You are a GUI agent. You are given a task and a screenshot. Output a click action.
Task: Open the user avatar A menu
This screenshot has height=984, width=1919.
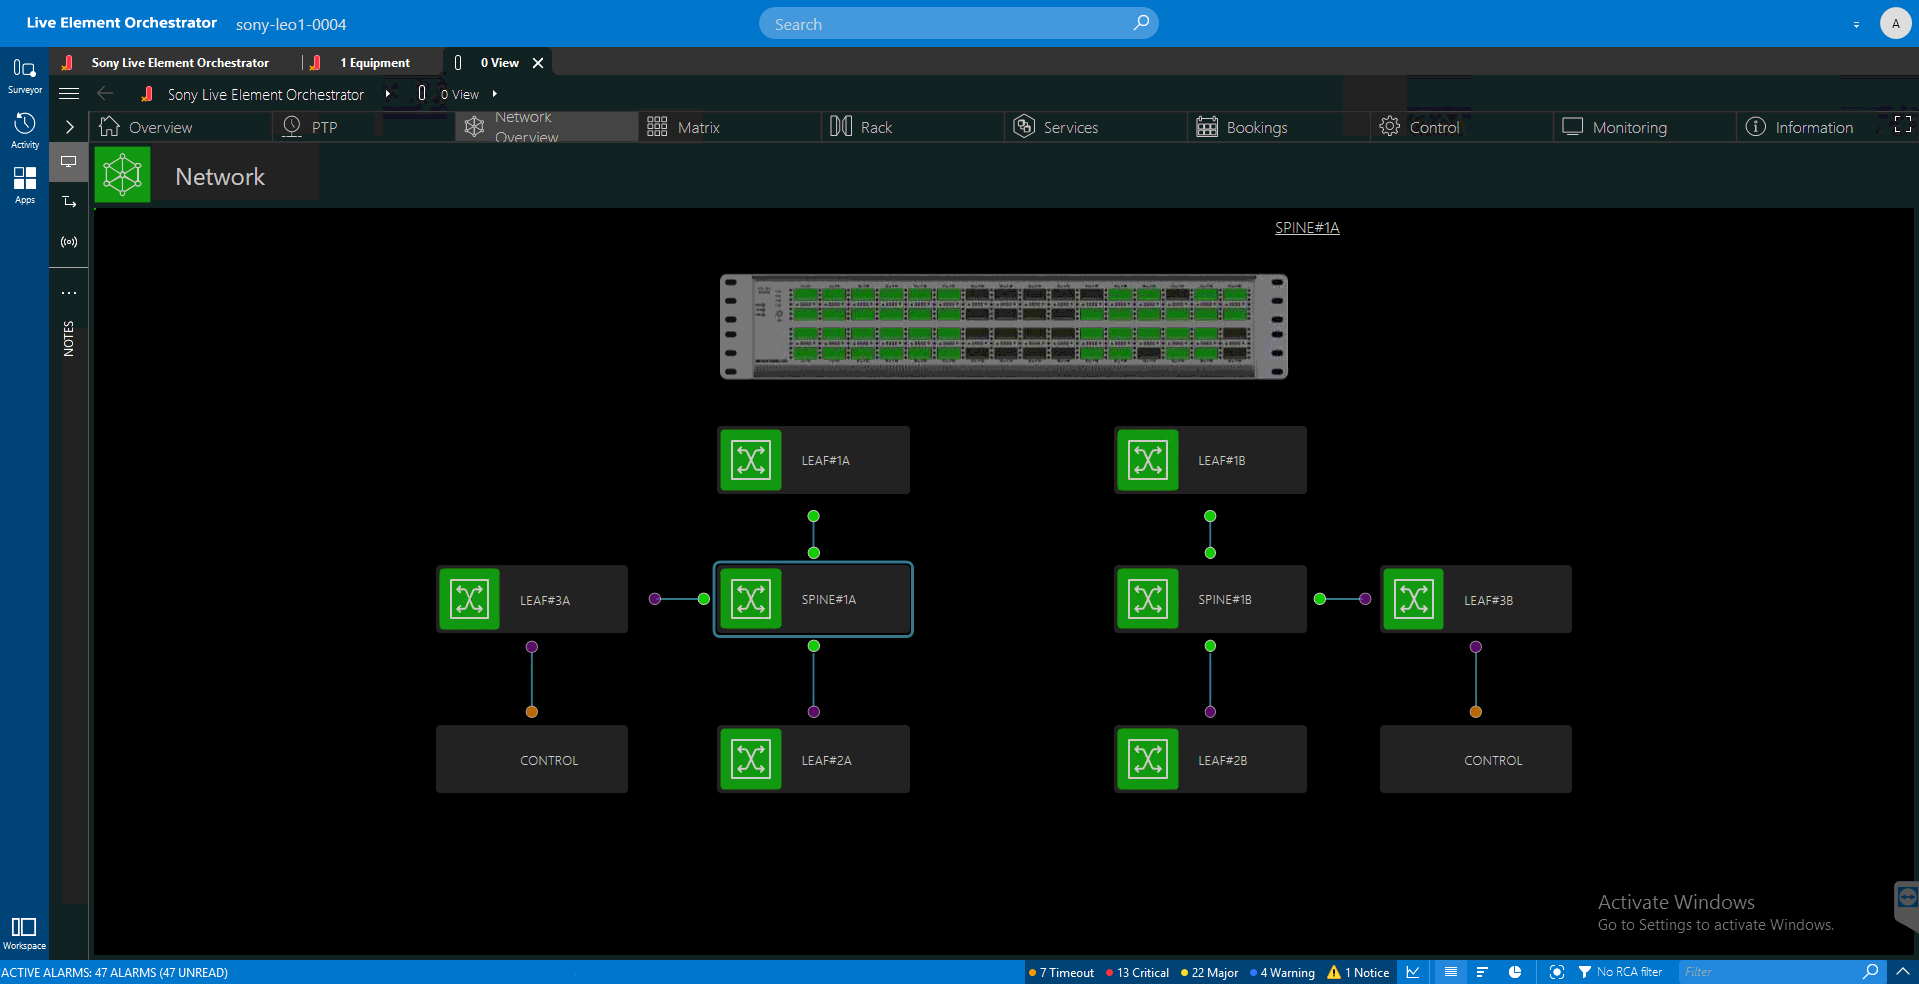[1895, 23]
